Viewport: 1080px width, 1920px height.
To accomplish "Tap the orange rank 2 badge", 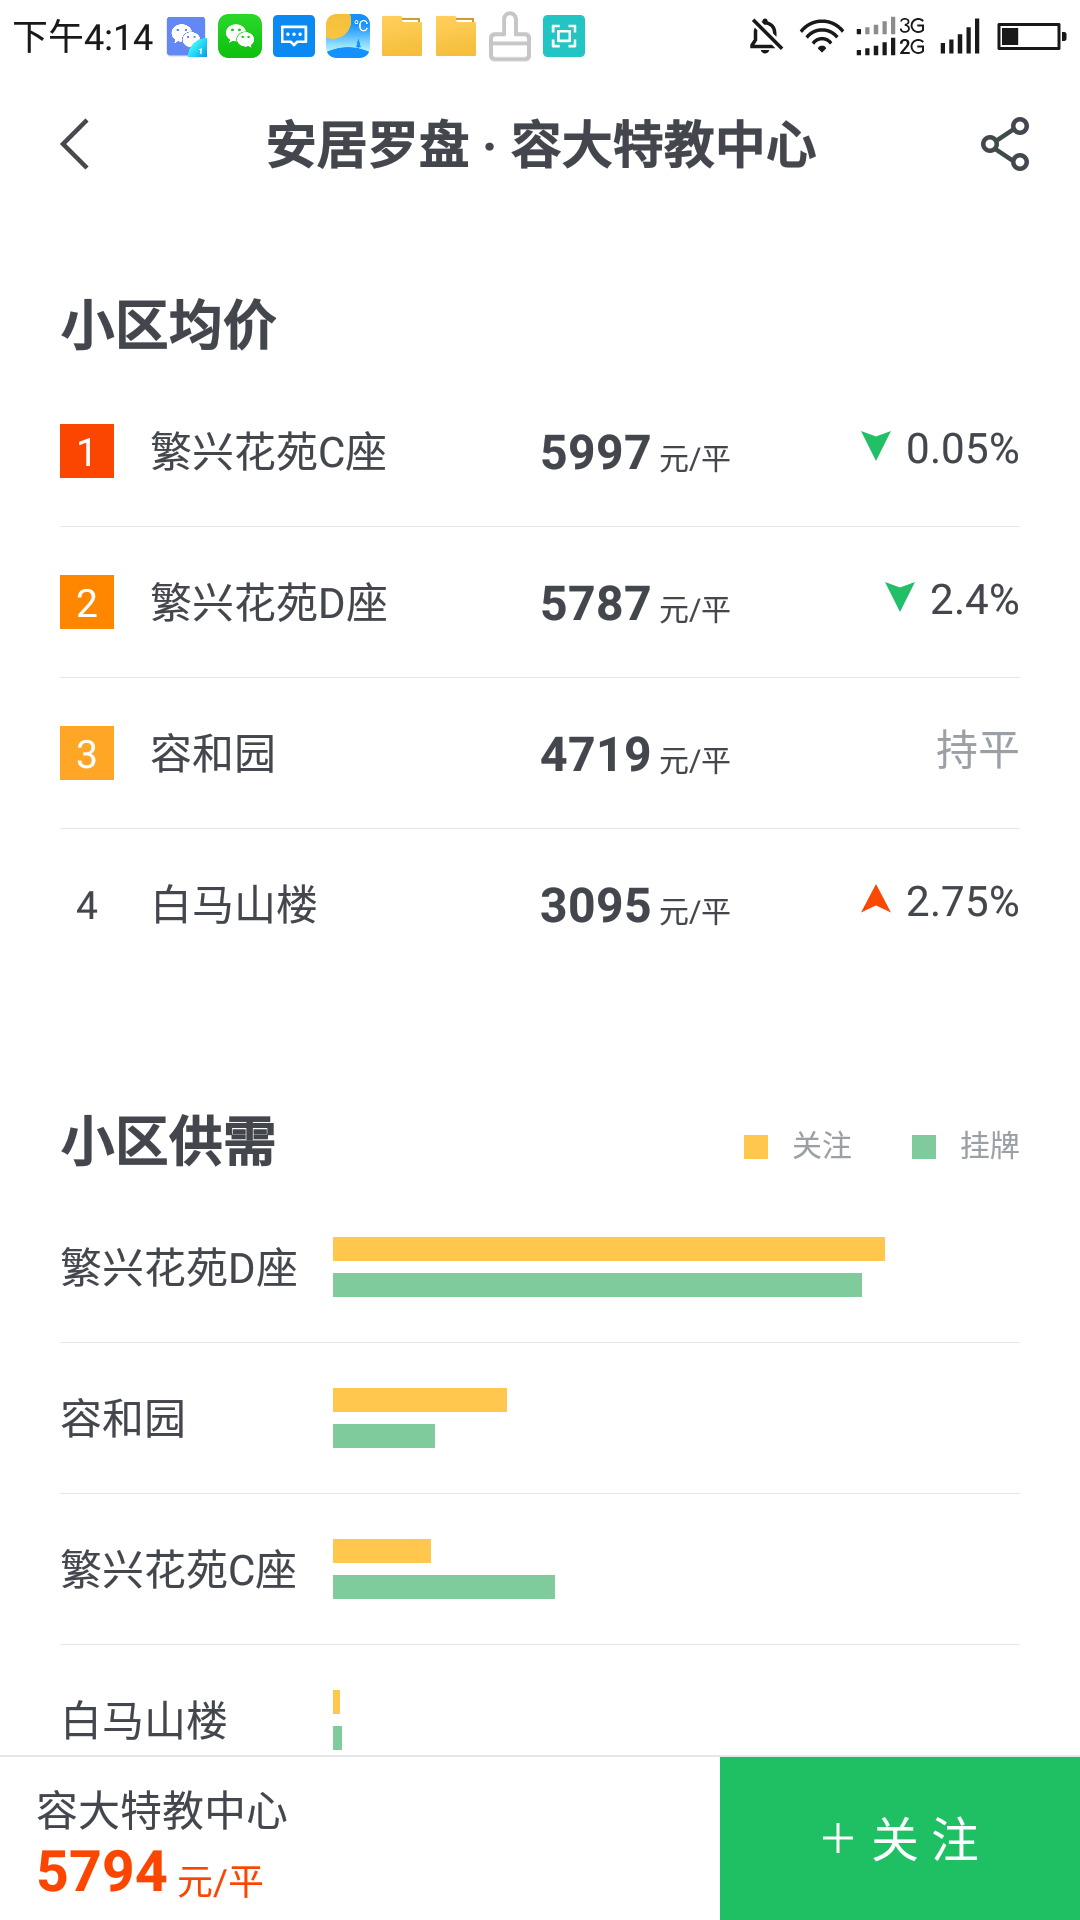I will tap(87, 602).
